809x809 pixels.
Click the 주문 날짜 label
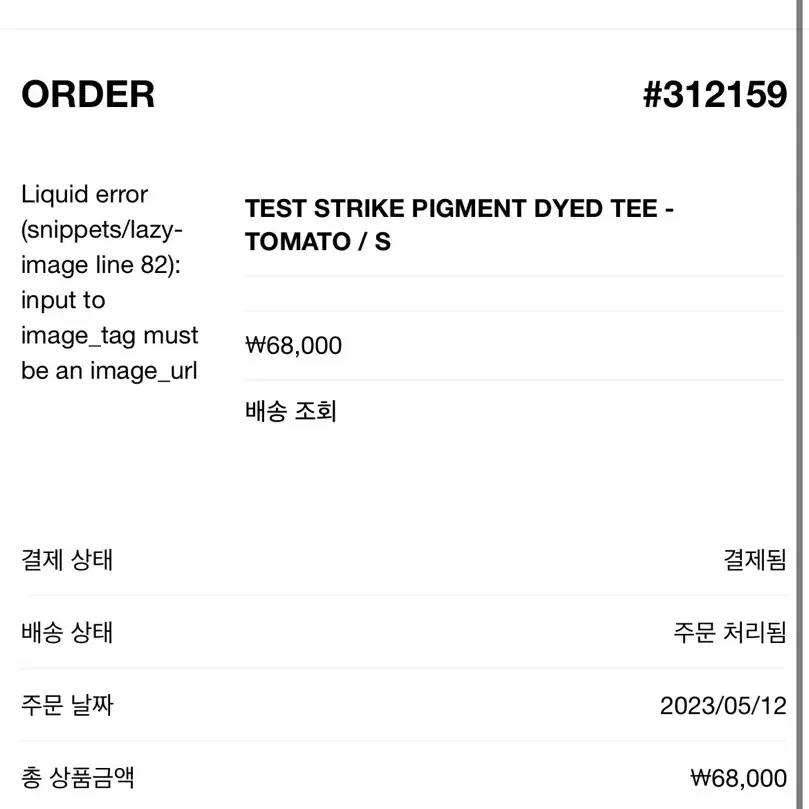(67, 705)
